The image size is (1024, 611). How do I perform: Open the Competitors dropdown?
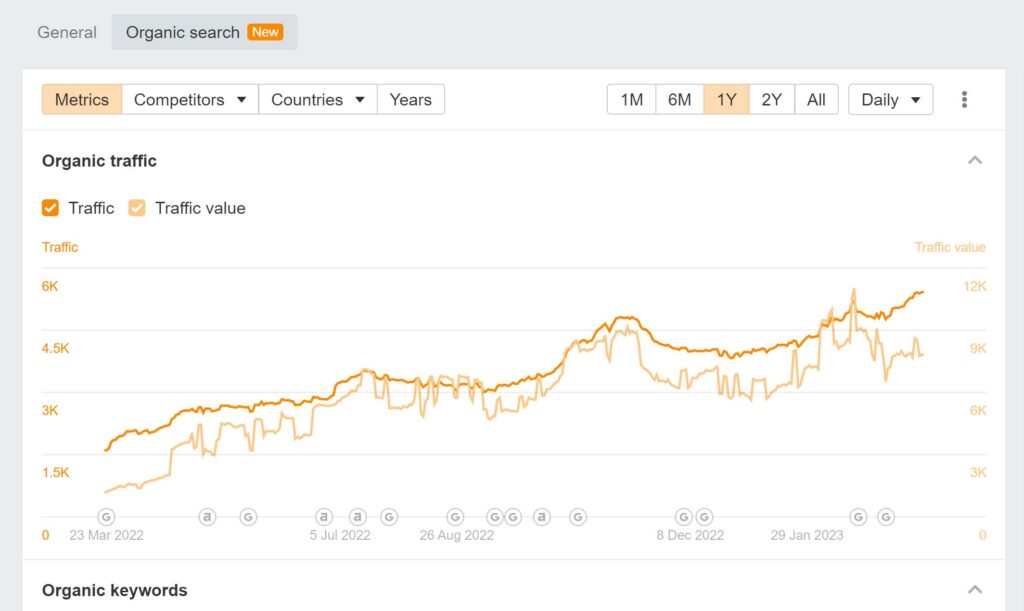[x=190, y=100]
